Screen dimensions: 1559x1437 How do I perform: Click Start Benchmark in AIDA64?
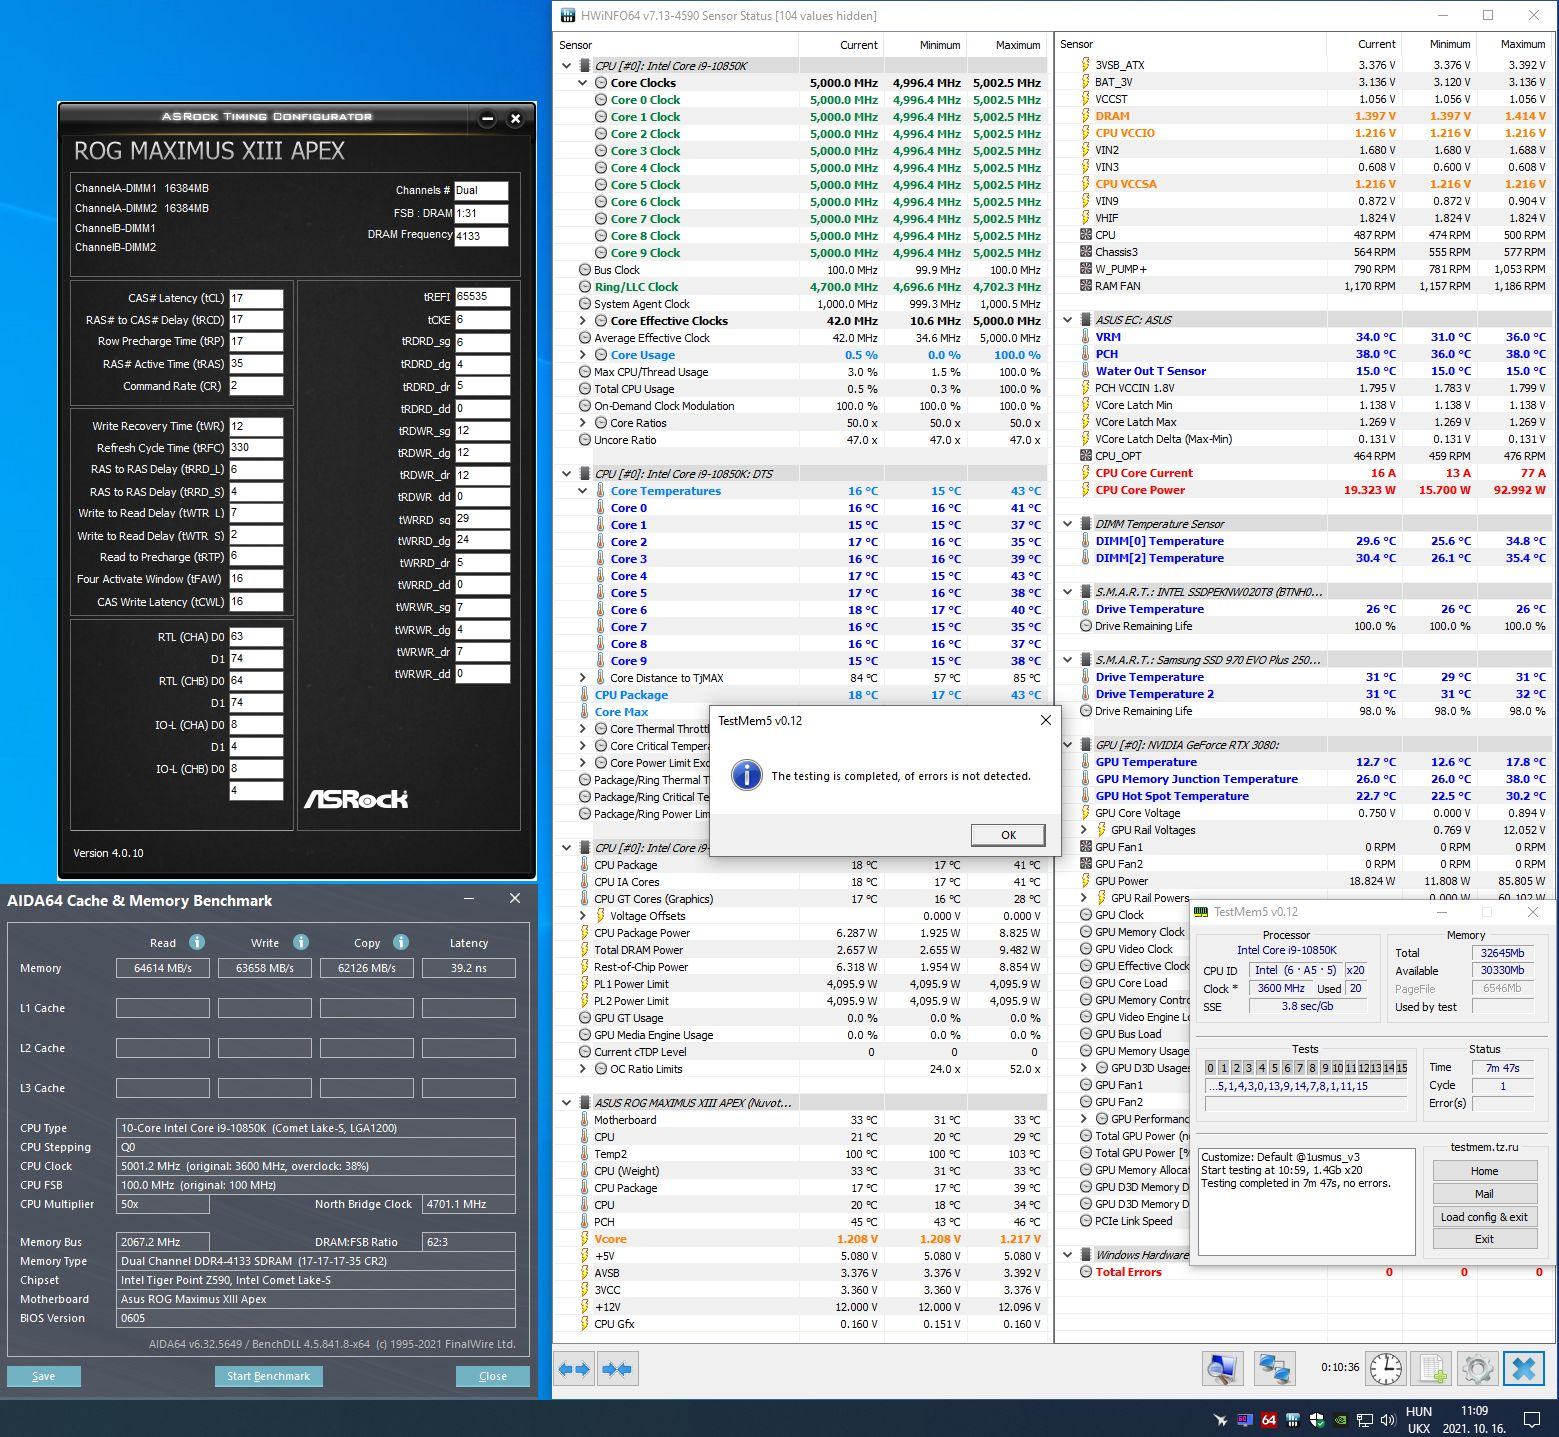pos(268,1376)
